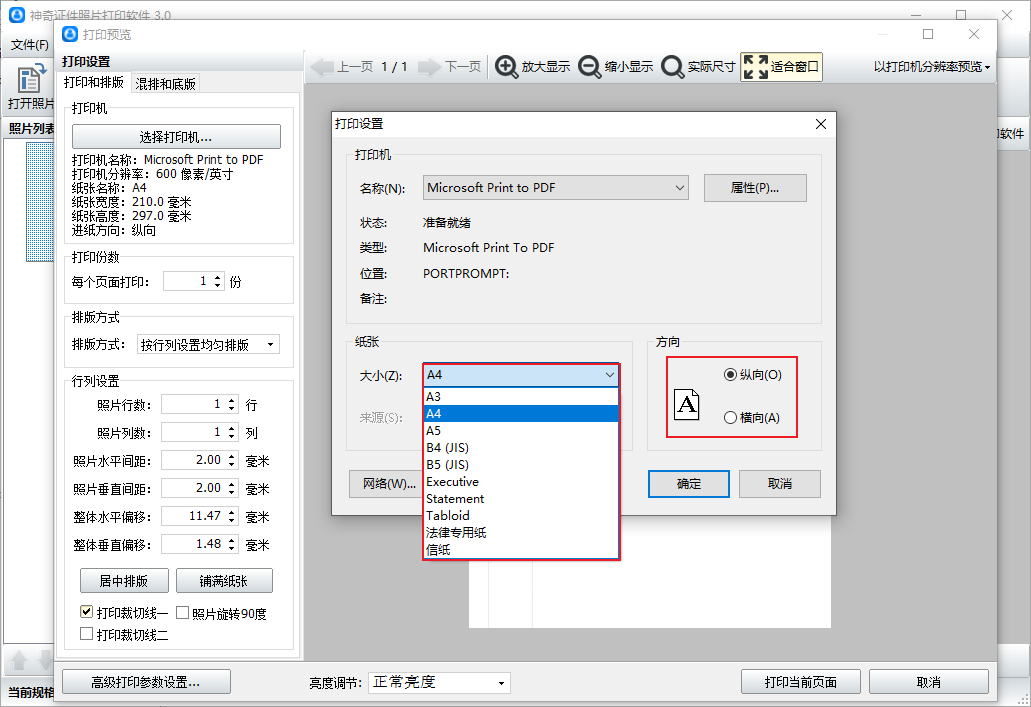This screenshot has width=1031, height=707.
Task: Open the 文件(F) menu
Action: 28,45
